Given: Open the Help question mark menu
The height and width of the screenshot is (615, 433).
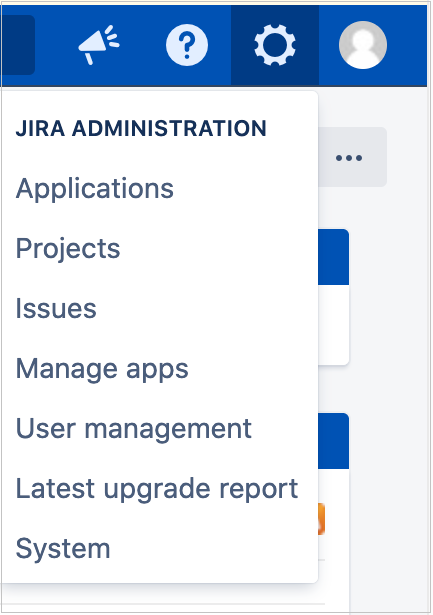Looking at the screenshot, I should point(187,45).
